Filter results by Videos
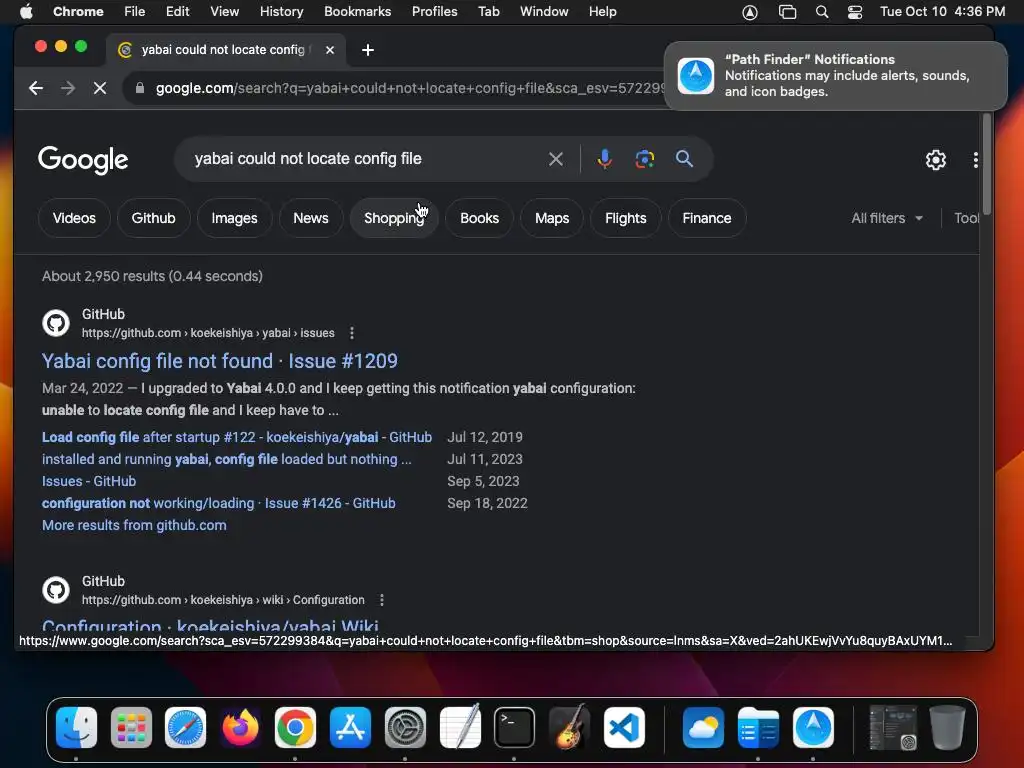Viewport: 1024px width, 768px height. coord(74,218)
